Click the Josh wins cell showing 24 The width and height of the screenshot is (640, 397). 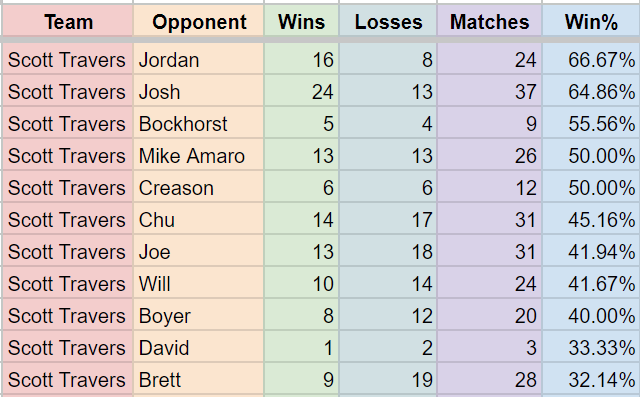click(302, 91)
